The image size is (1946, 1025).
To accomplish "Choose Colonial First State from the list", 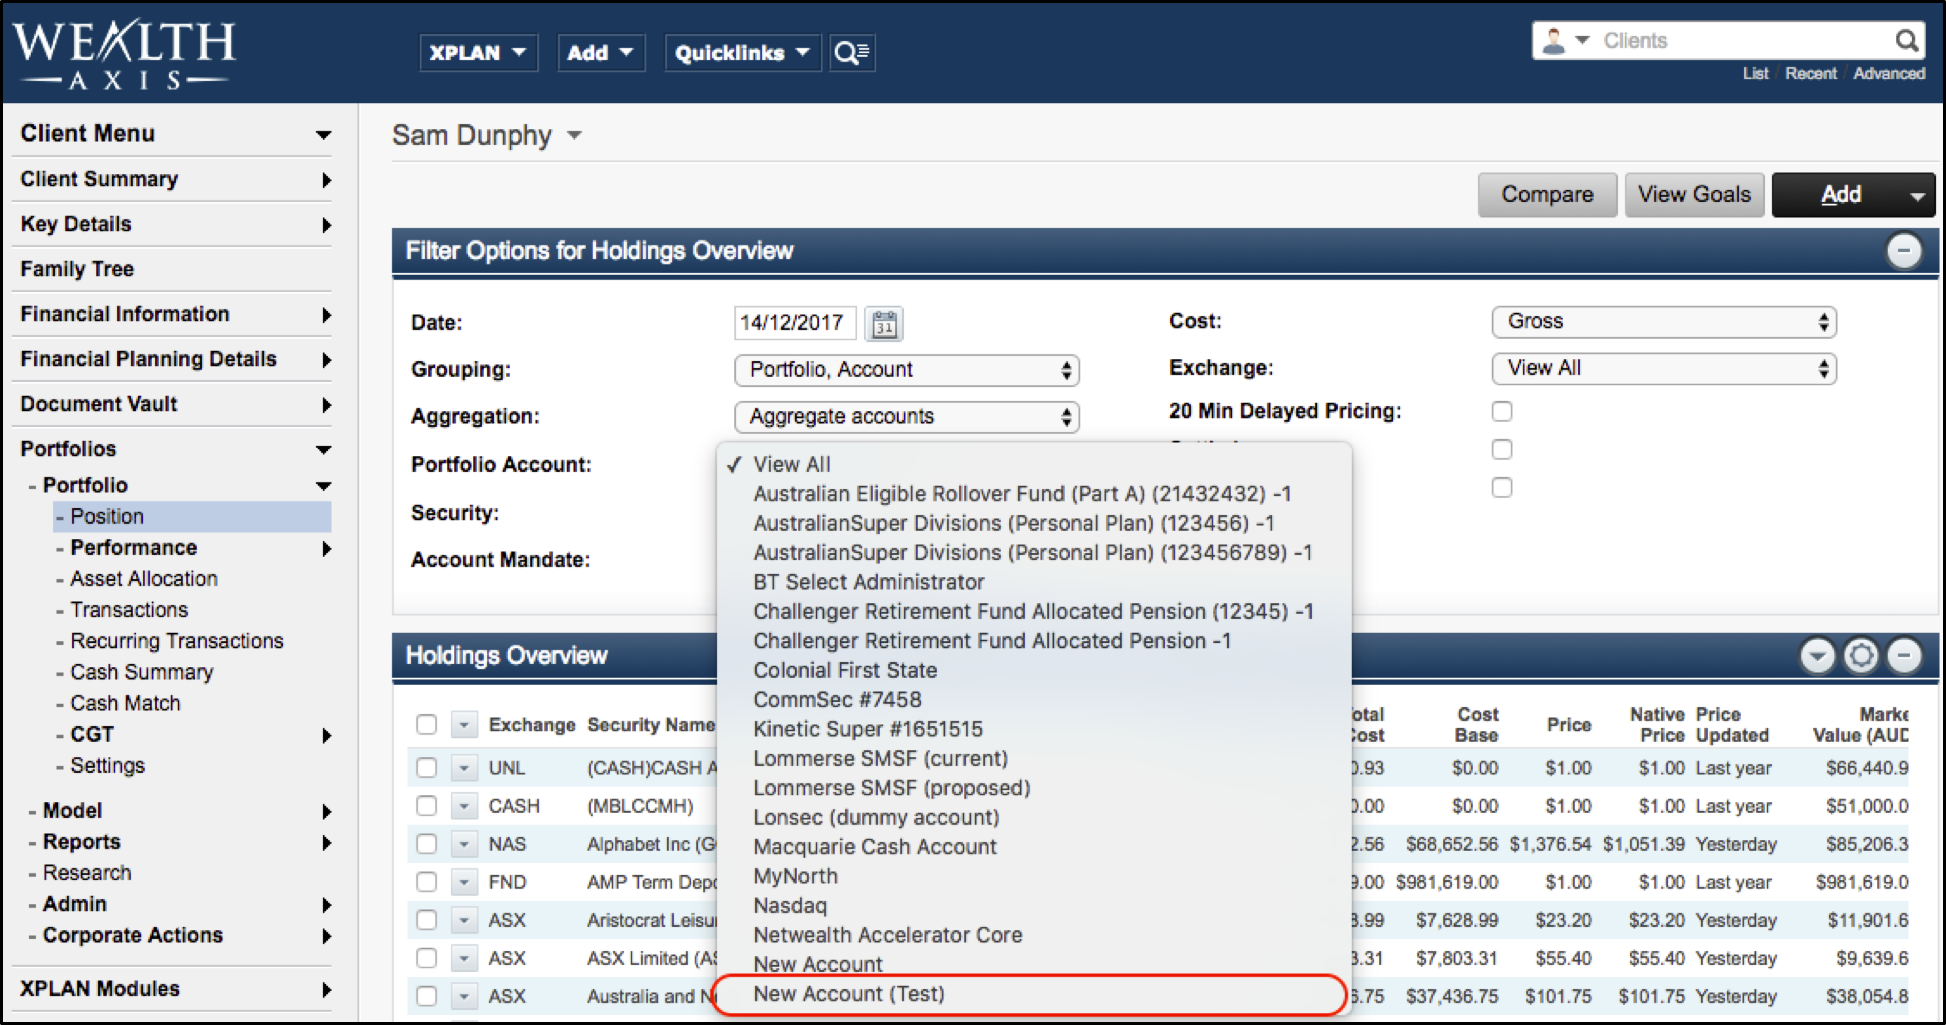I will pos(845,671).
